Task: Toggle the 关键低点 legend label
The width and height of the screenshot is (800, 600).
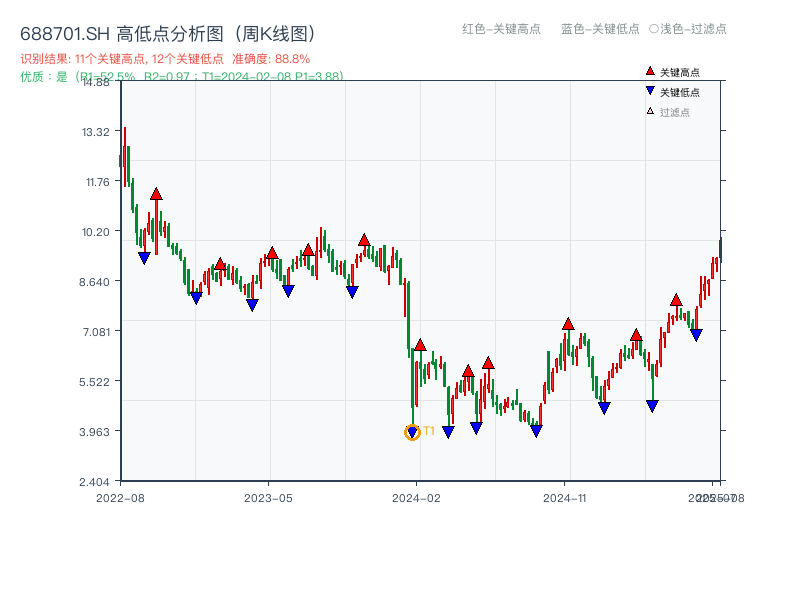Action: coord(680,93)
